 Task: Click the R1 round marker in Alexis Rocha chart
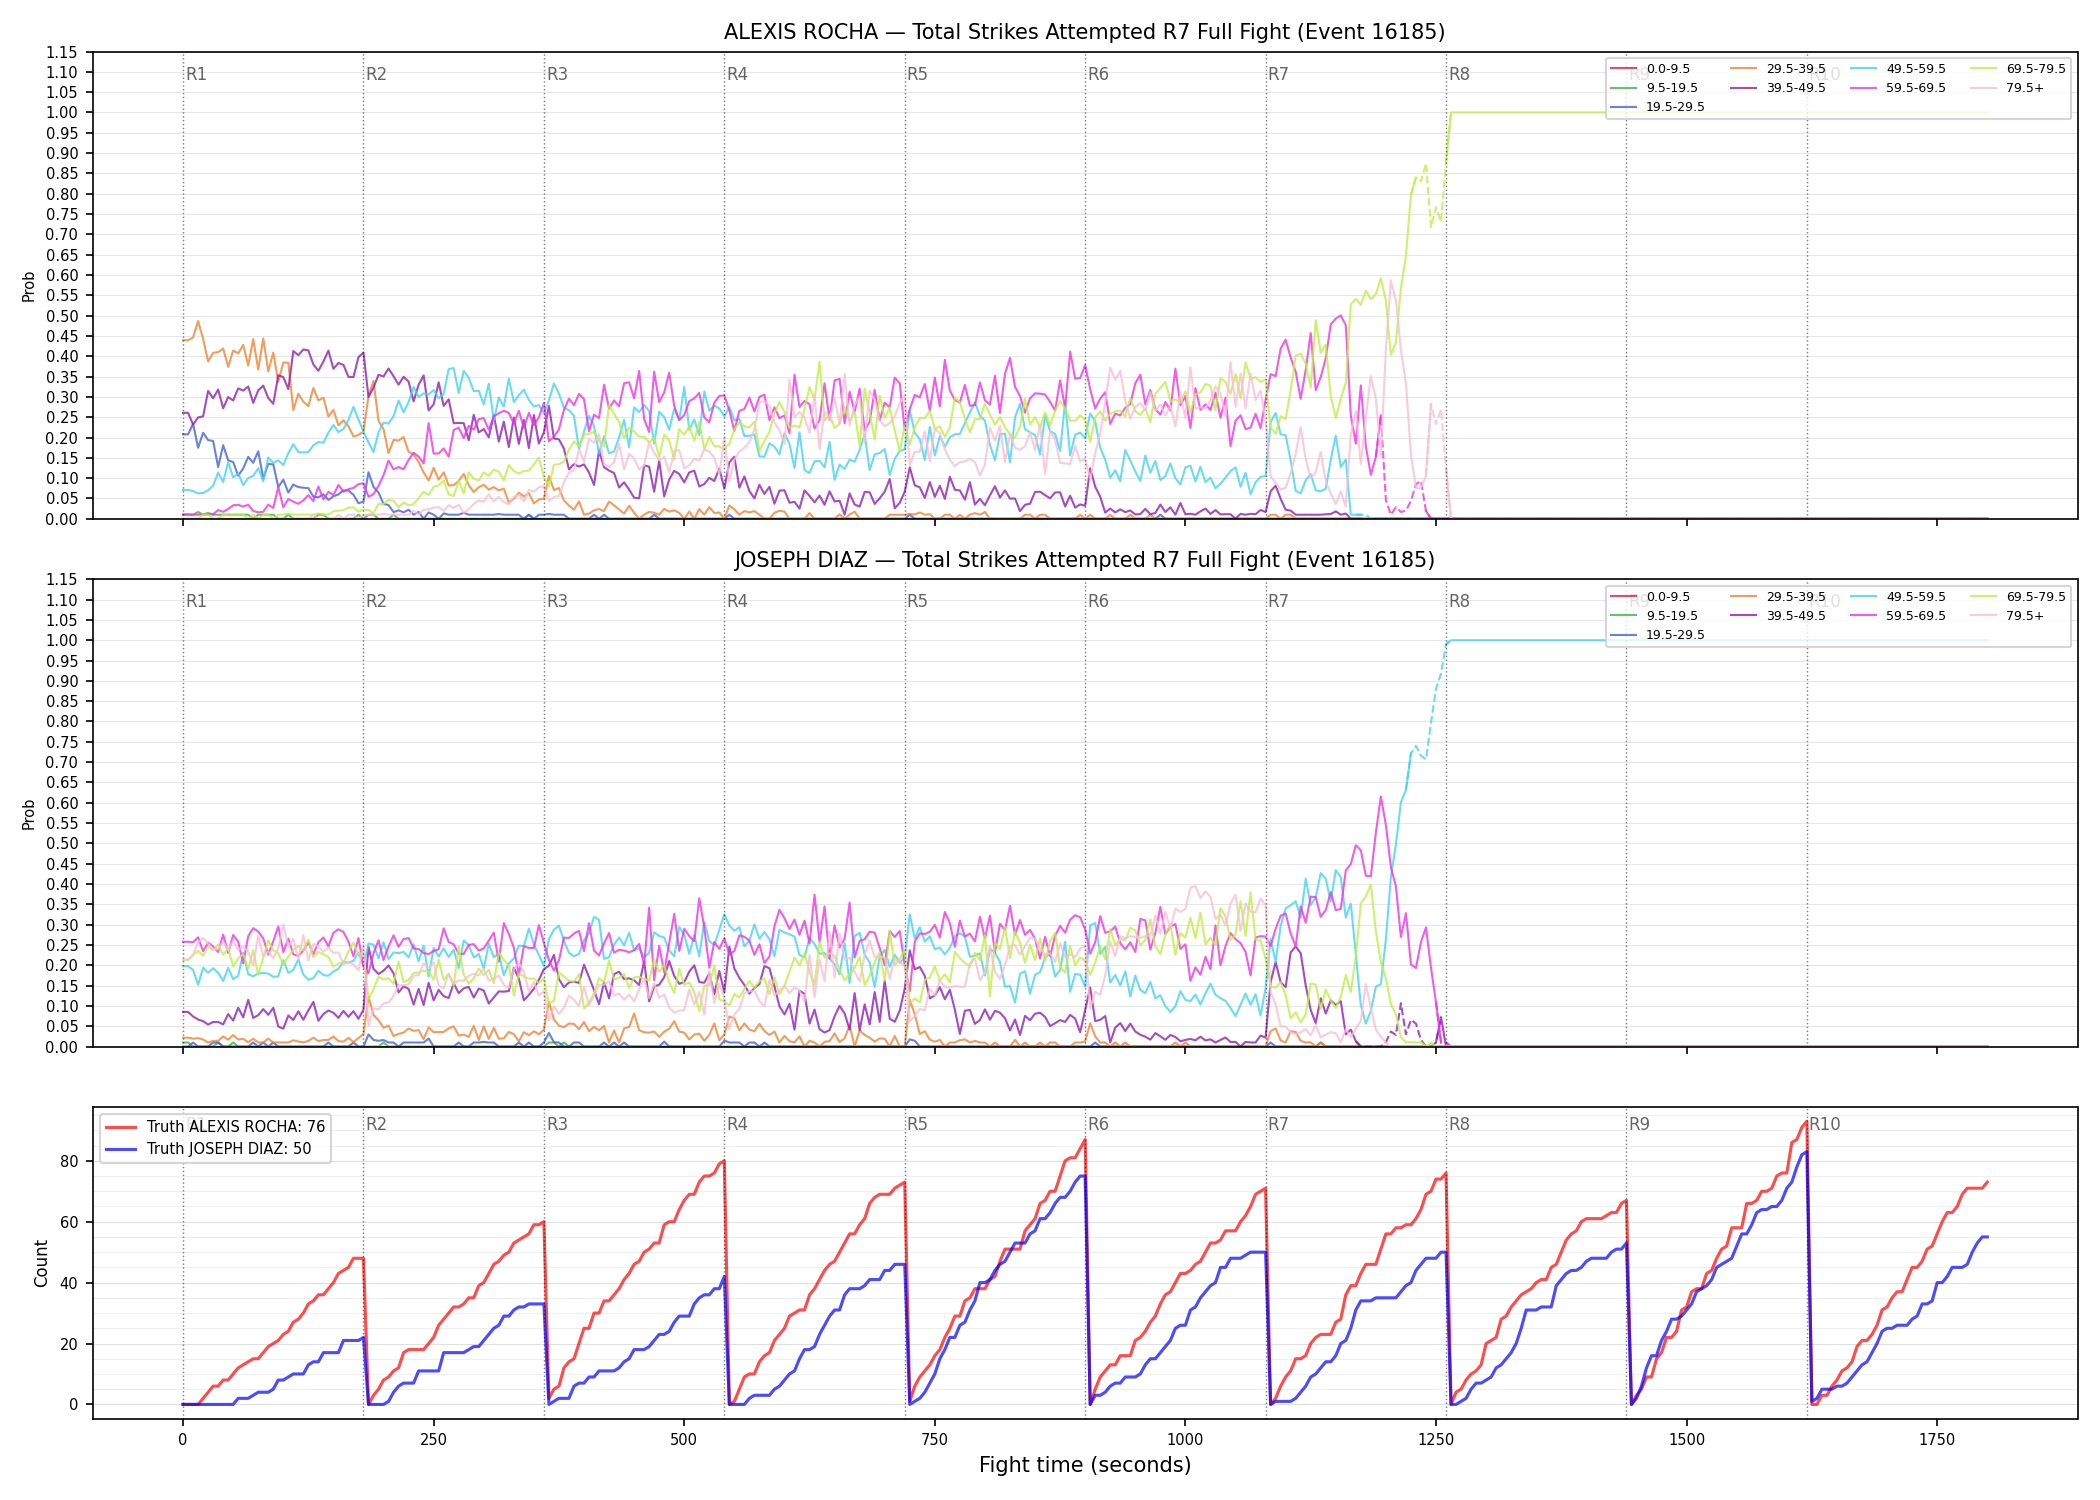click(196, 74)
